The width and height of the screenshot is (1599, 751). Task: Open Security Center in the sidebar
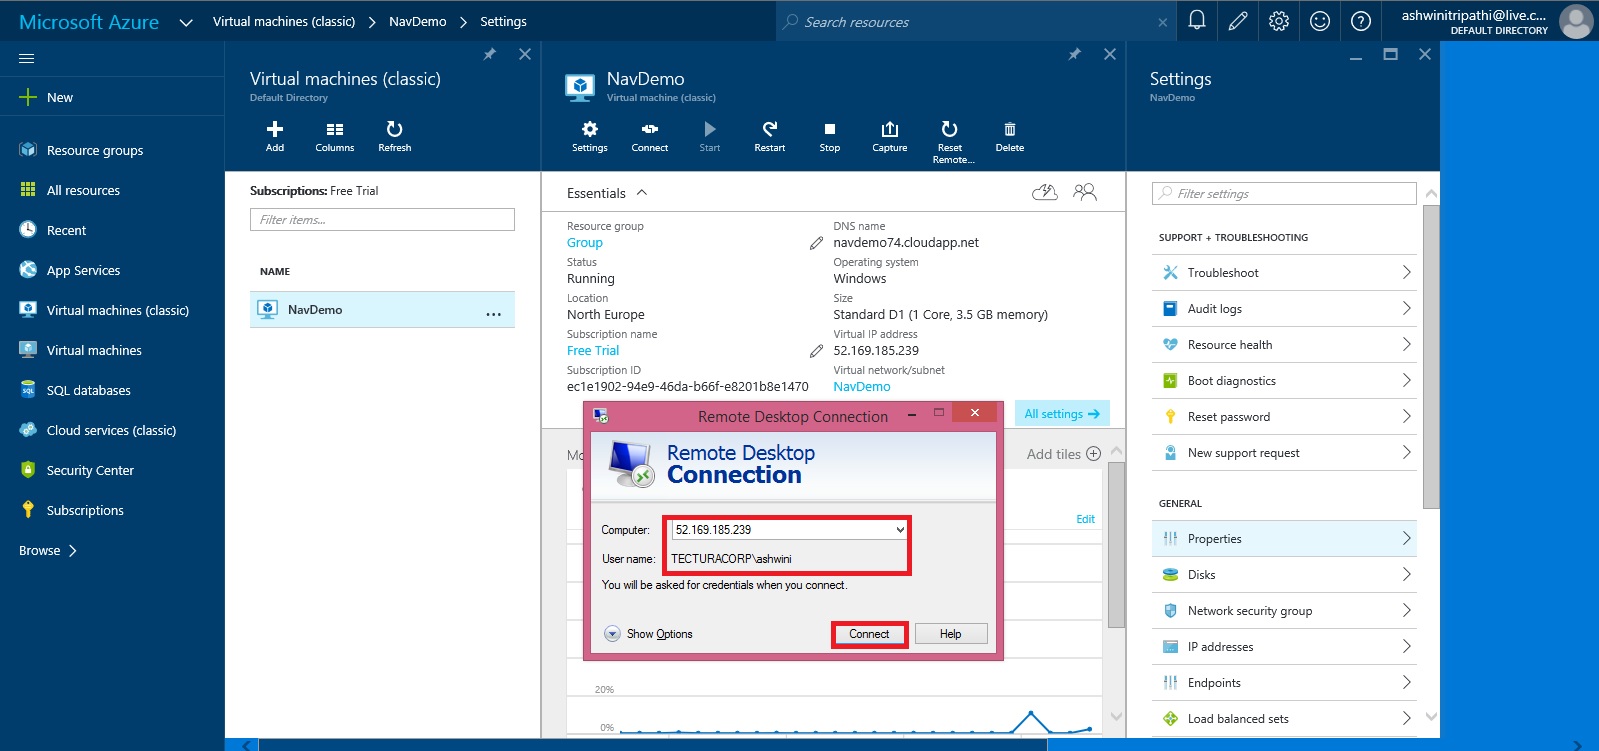[90, 470]
